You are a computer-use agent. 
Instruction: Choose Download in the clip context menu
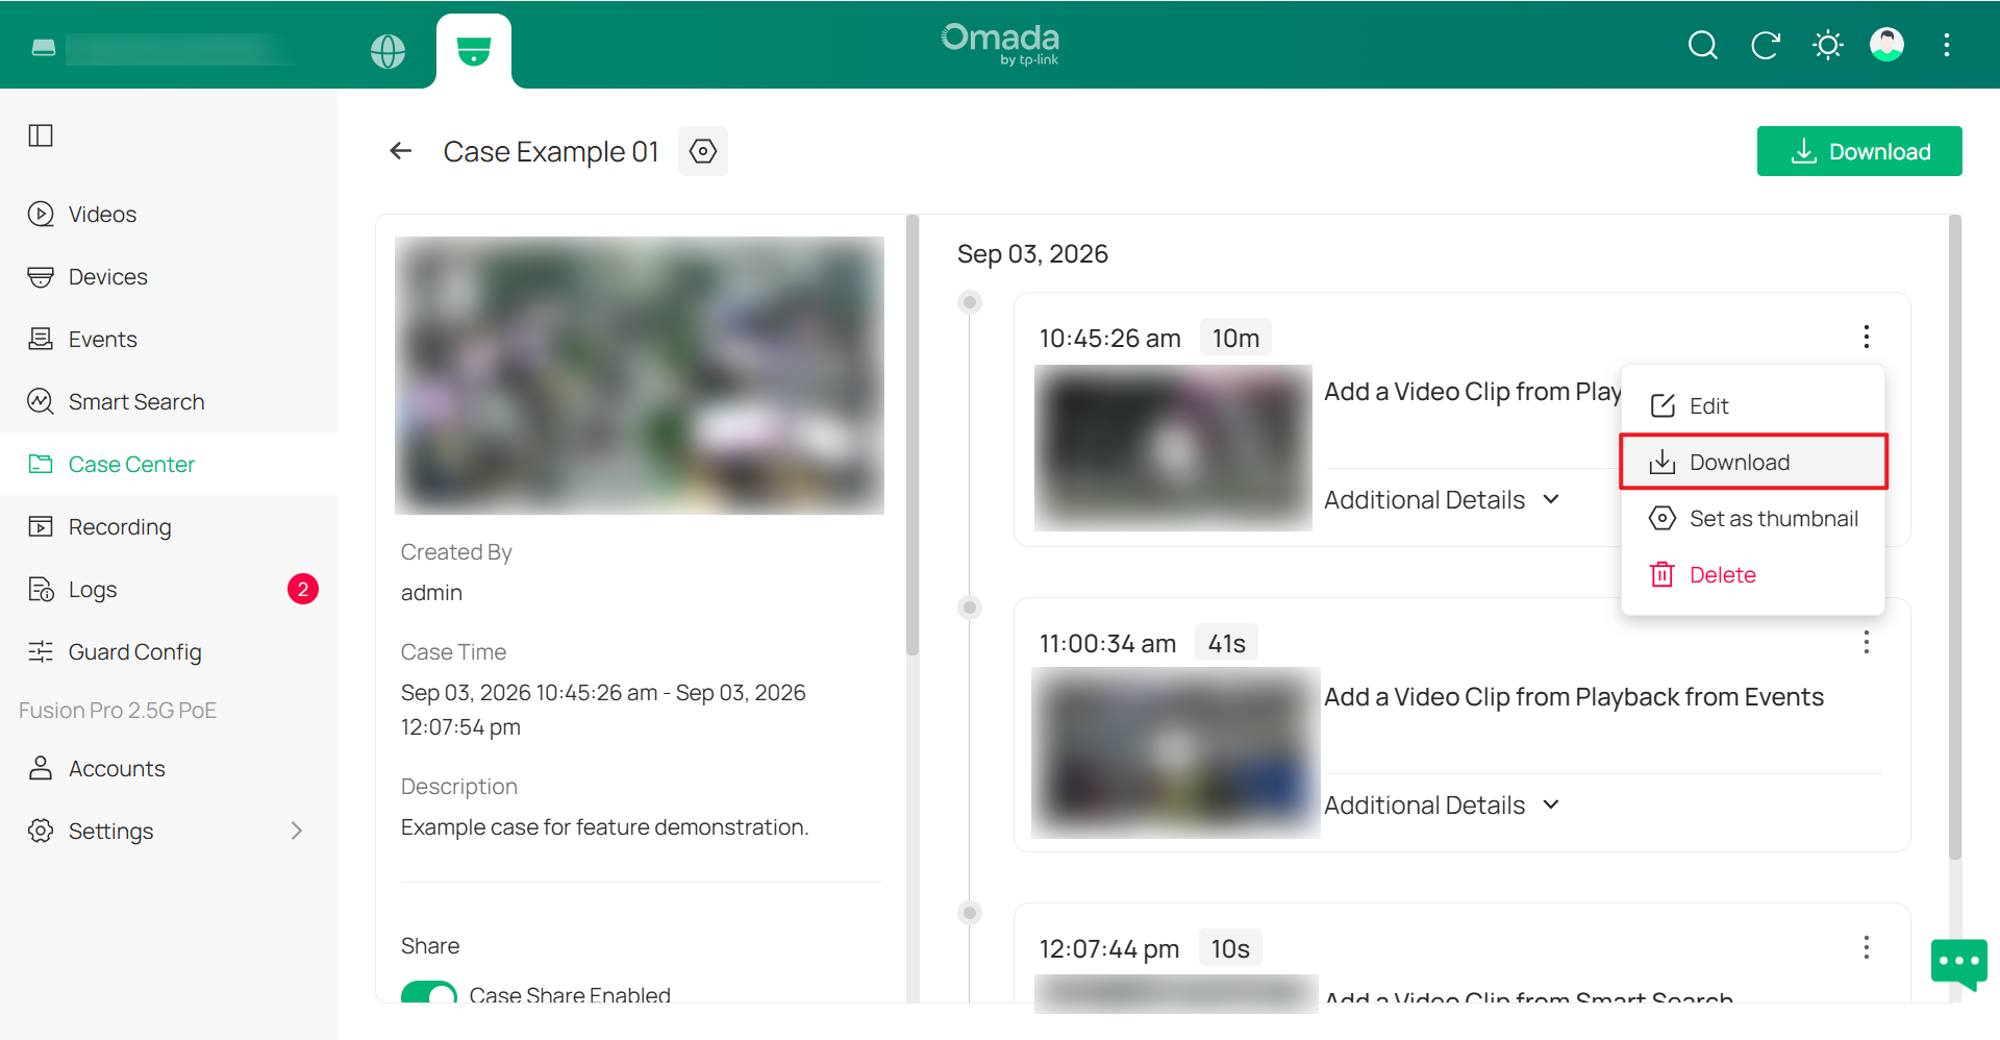[x=1753, y=462]
